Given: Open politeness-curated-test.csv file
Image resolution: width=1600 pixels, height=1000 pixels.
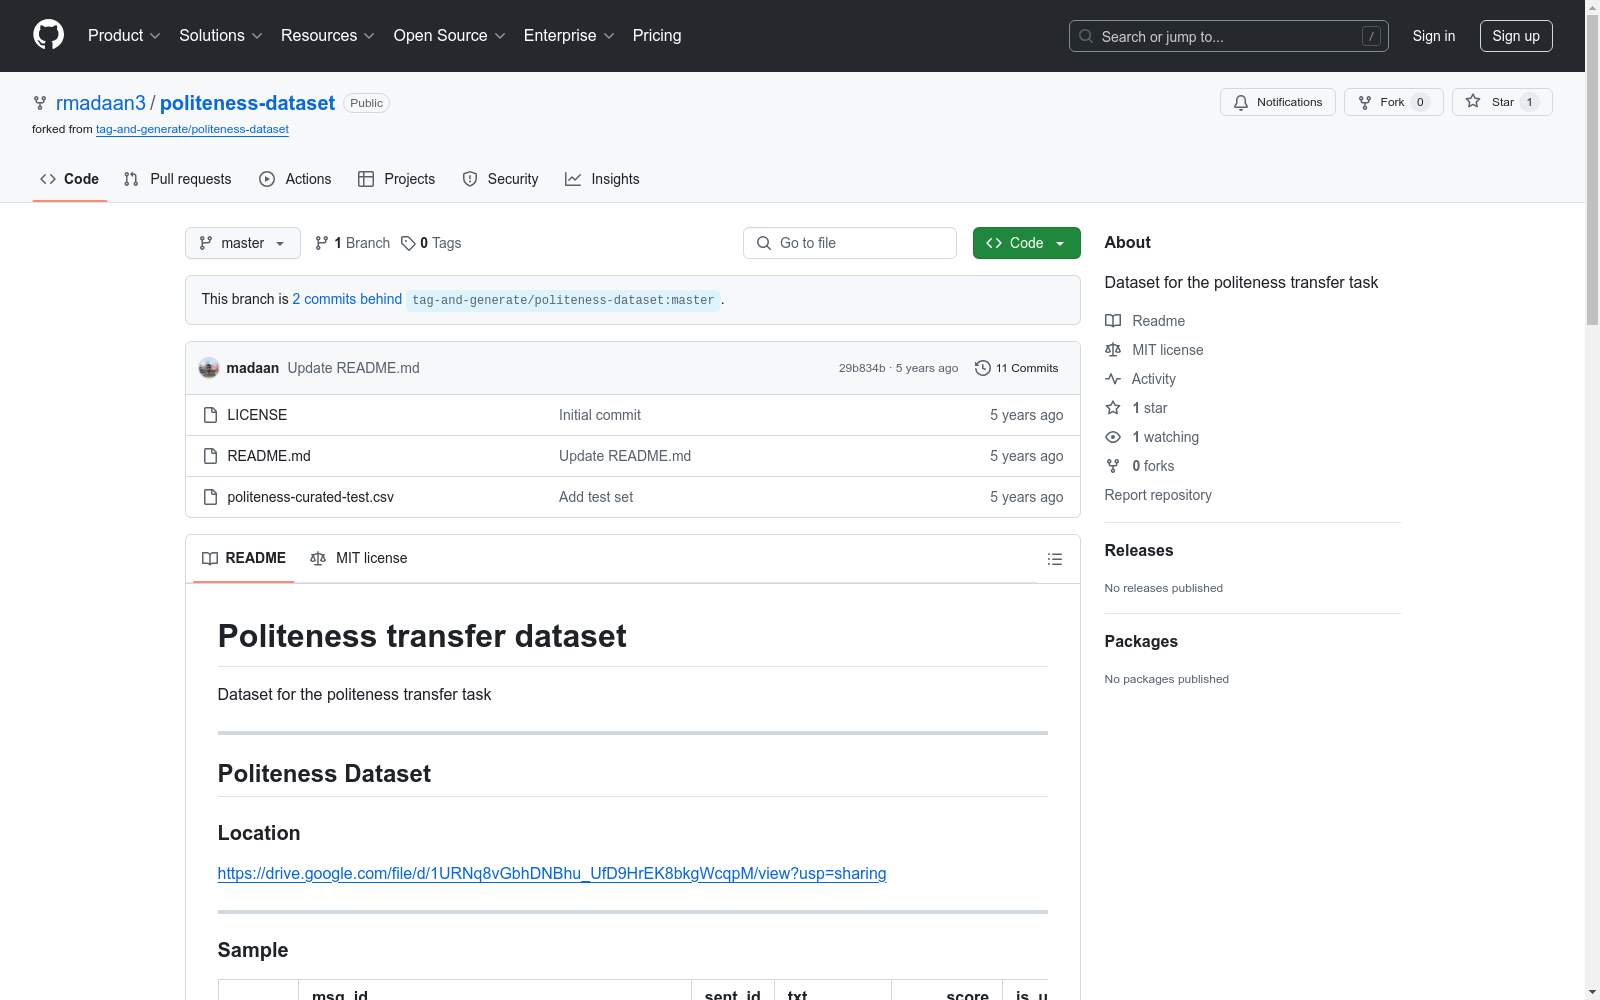Looking at the screenshot, I should click(x=311, y=497).
